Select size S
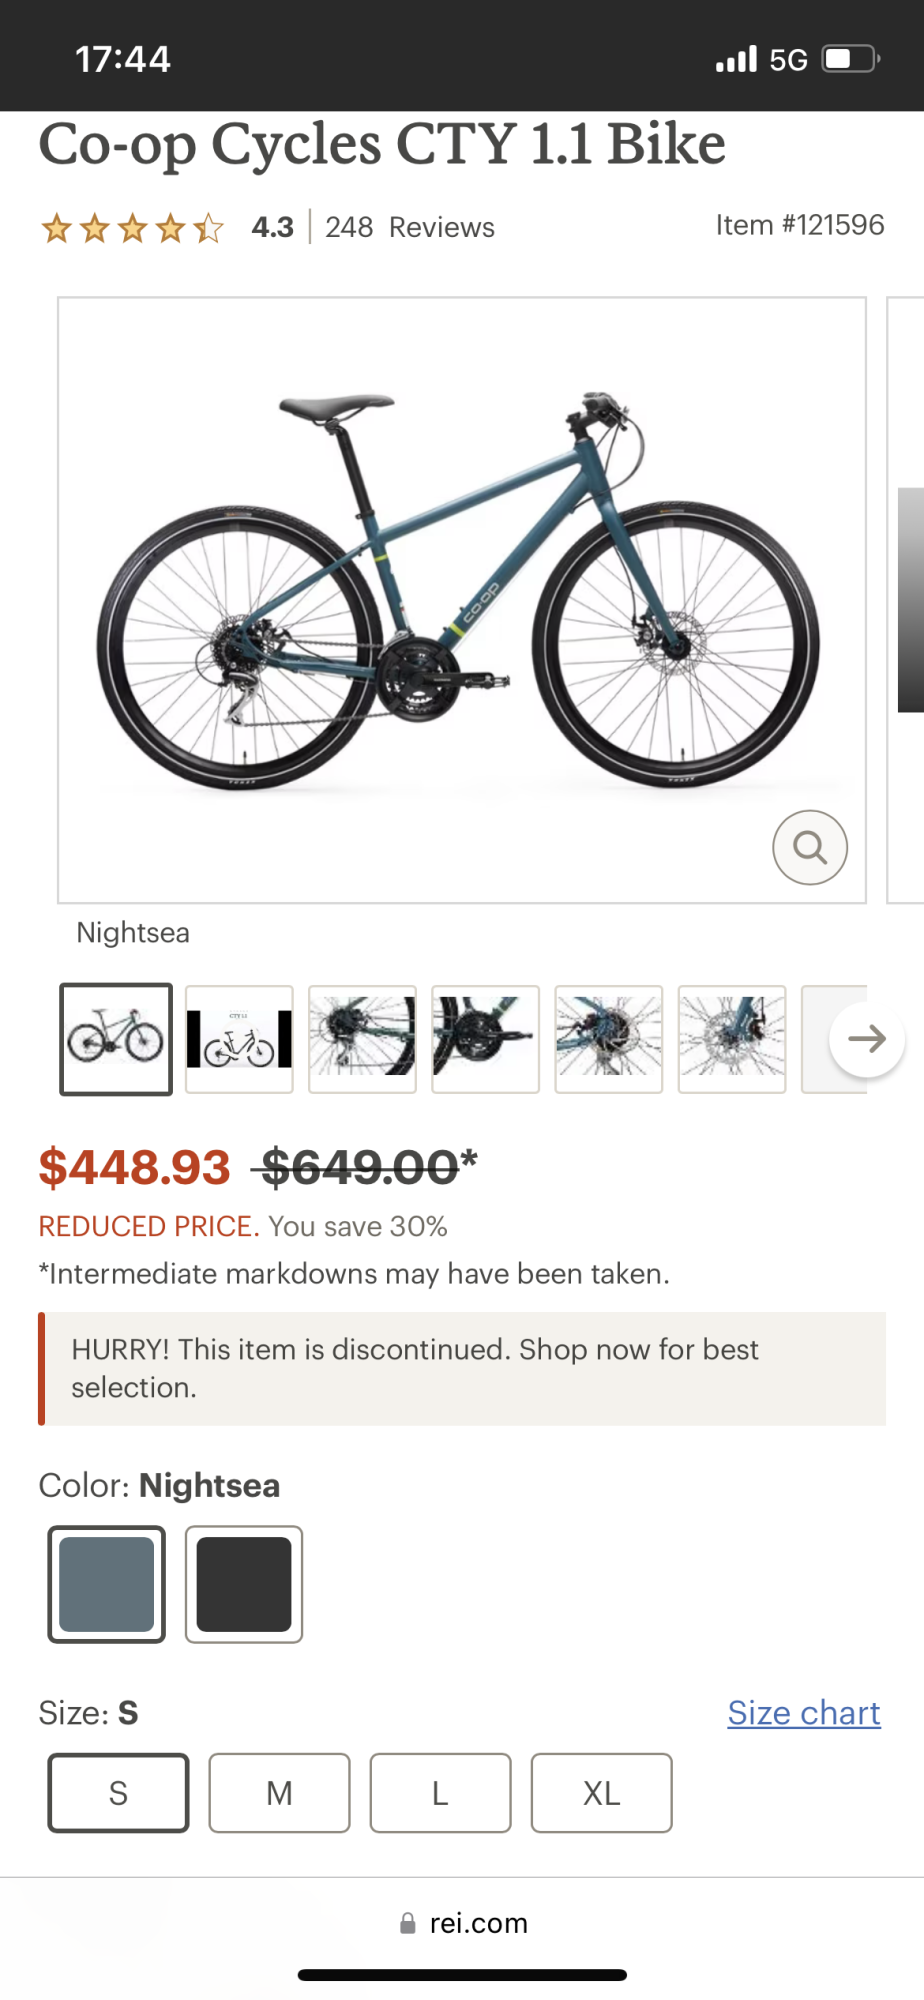This screenshot has width=924, height=2000. click(117, 1792)
